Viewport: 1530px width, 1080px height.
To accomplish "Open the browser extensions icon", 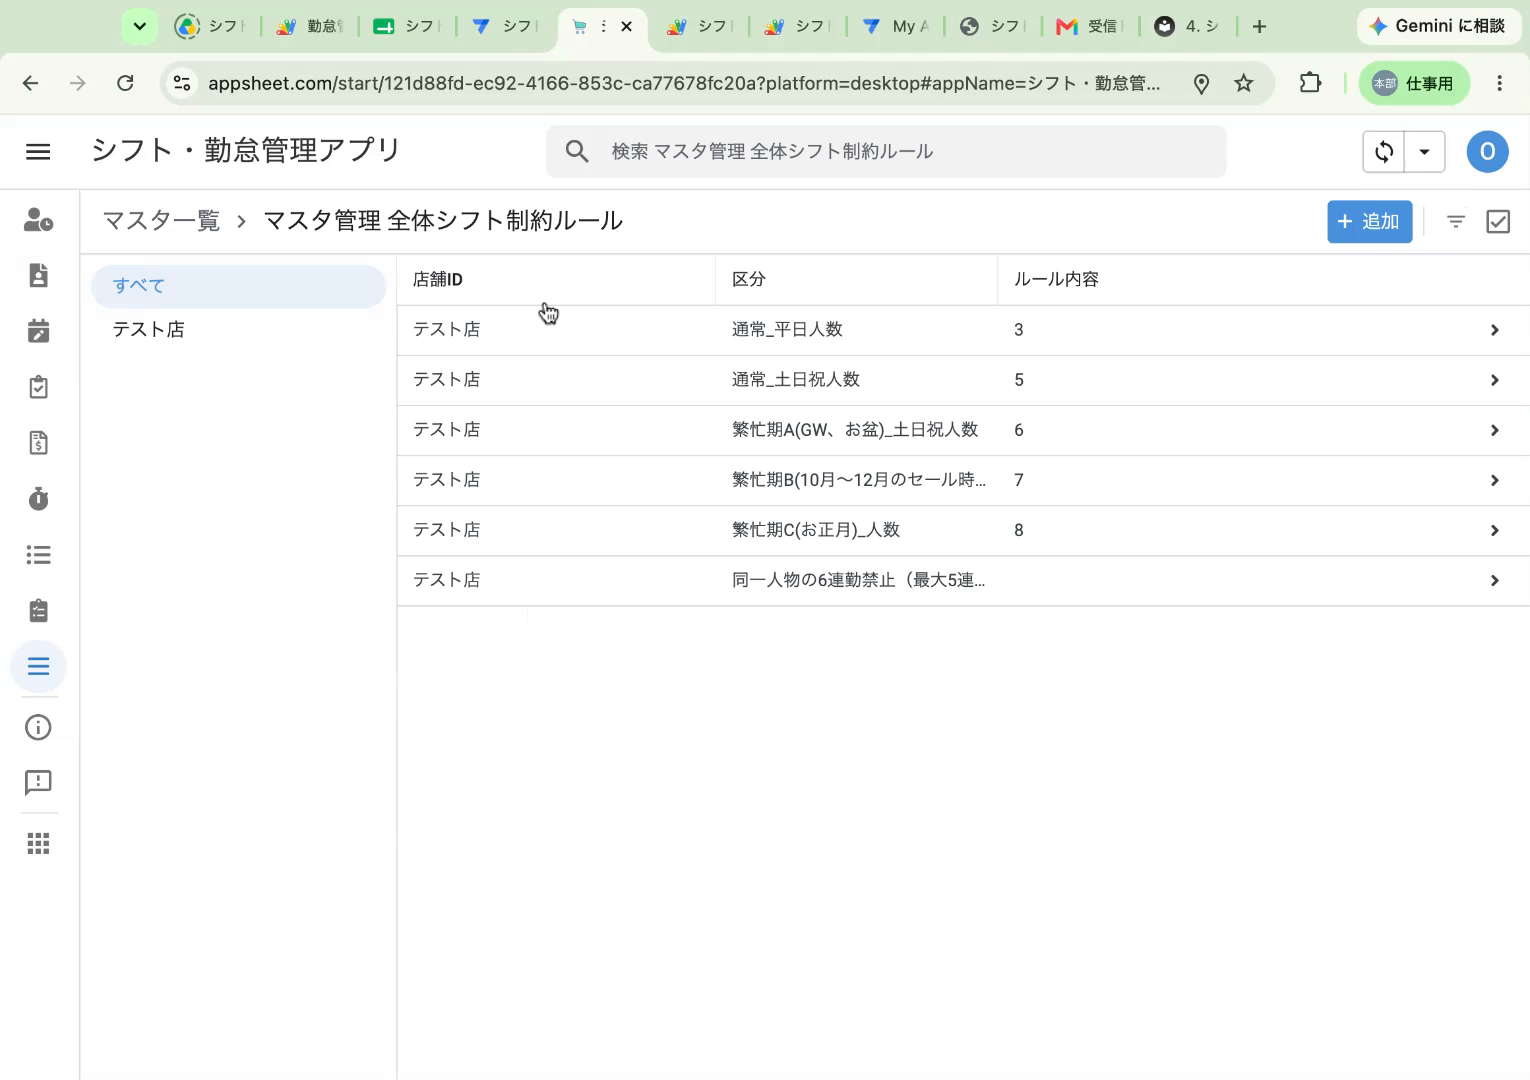I will pyautogui.click(x=1310, y=83).
